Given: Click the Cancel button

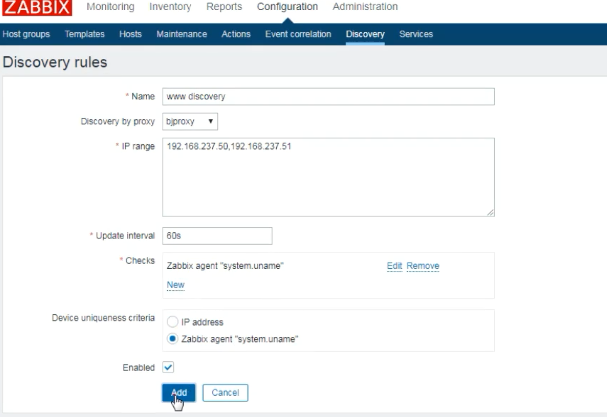Looking at the screenshot, I should (x=225, y=393).
